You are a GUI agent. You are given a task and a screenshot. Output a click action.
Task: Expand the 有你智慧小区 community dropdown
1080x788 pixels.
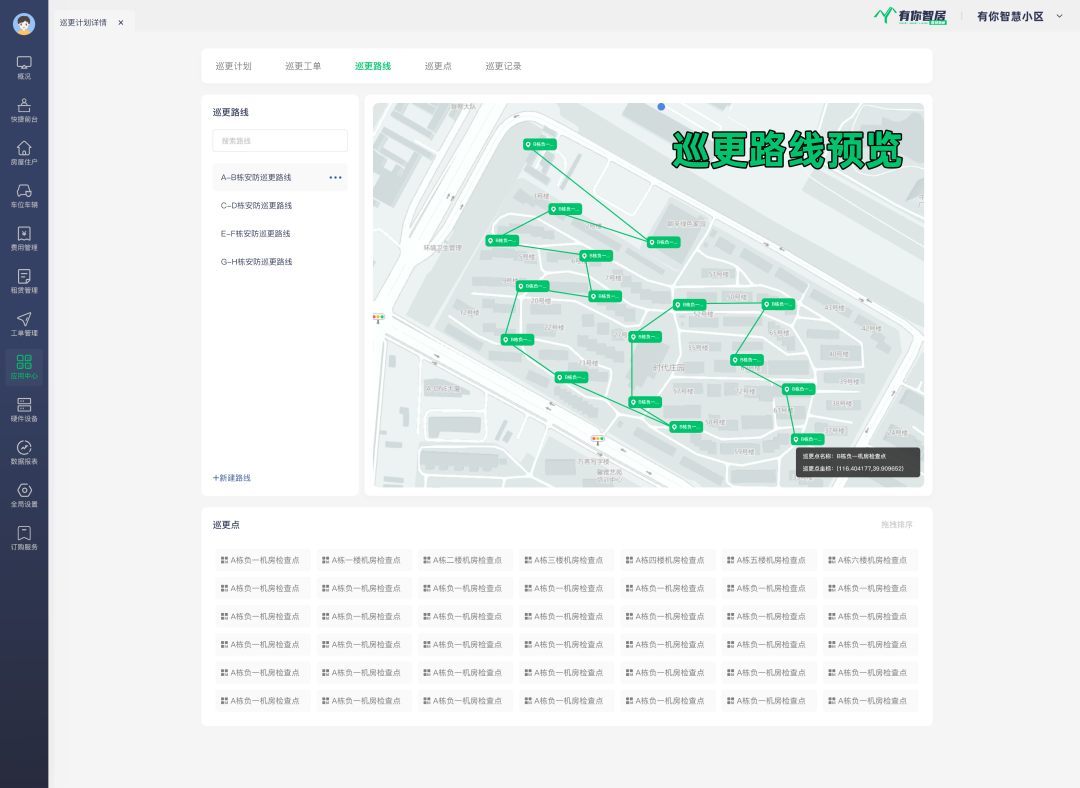1059,16
